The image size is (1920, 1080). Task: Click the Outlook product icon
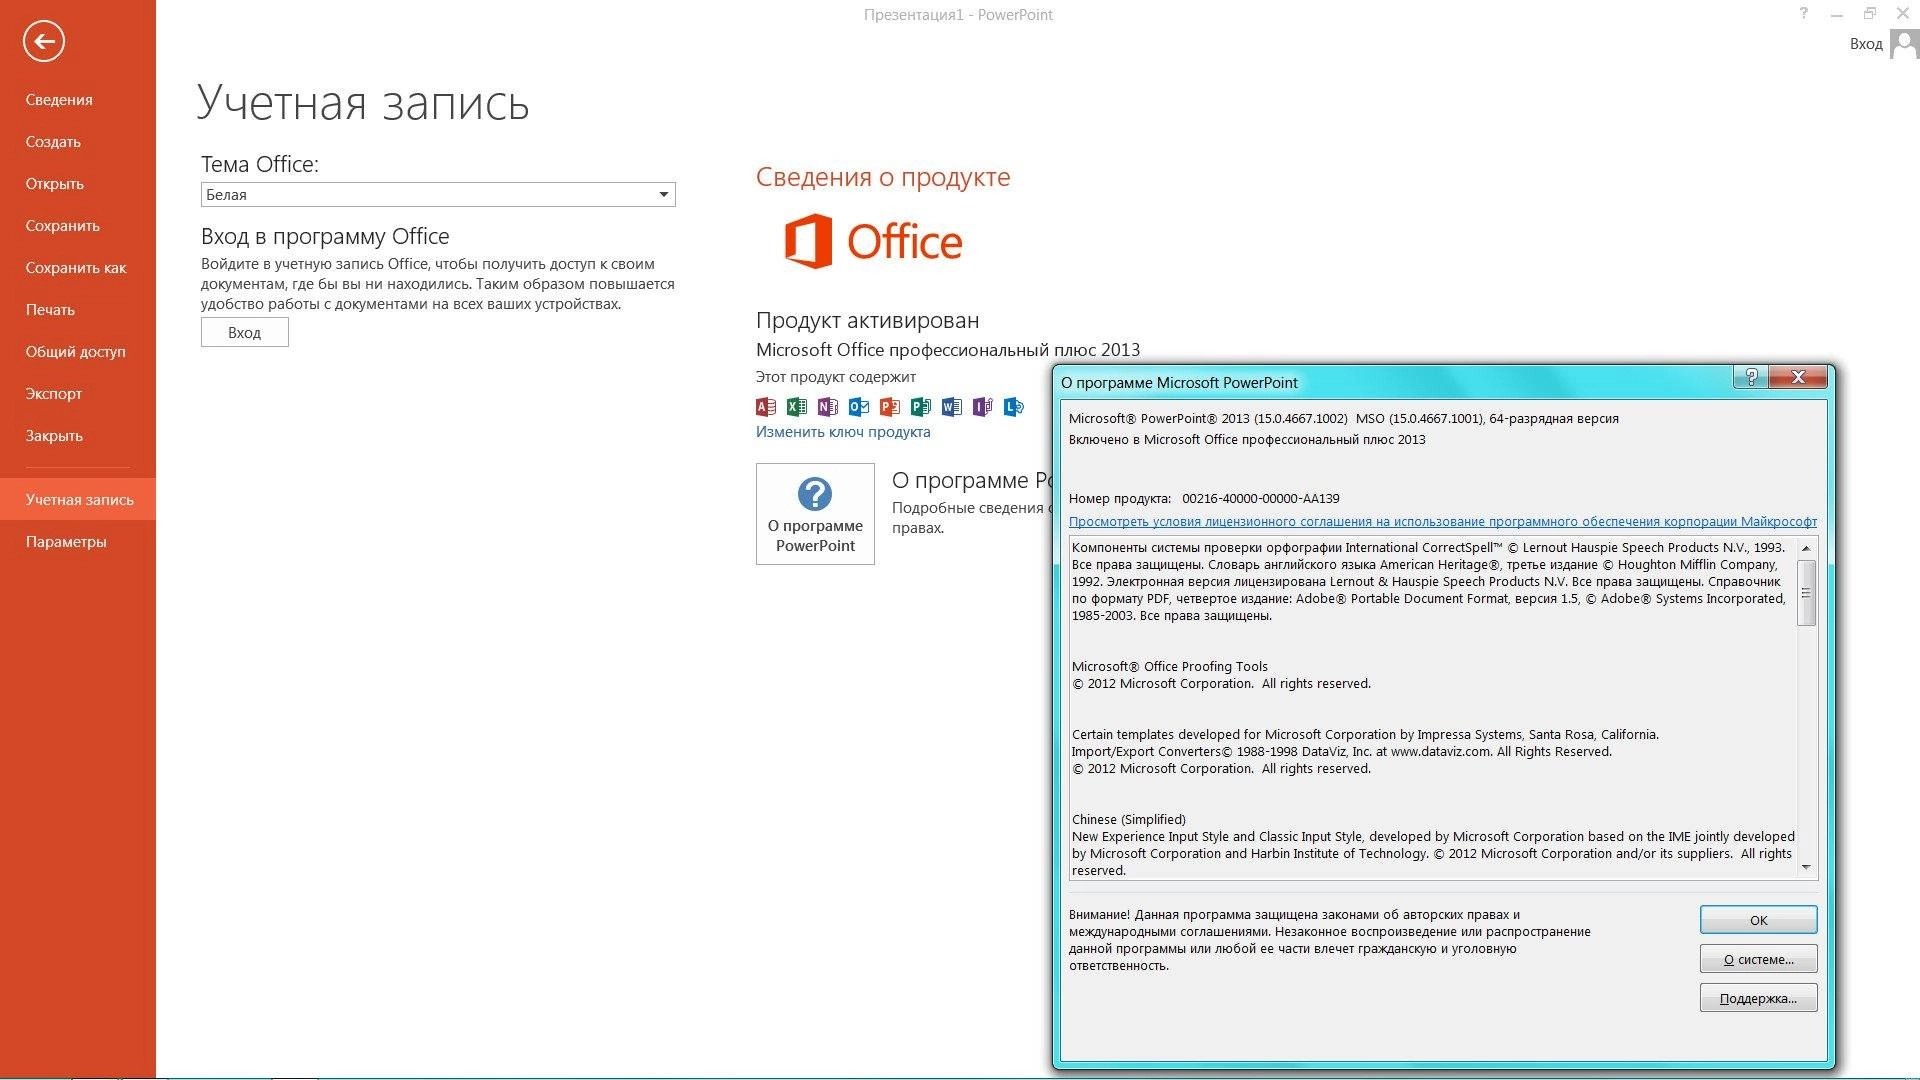click(859, 406)
